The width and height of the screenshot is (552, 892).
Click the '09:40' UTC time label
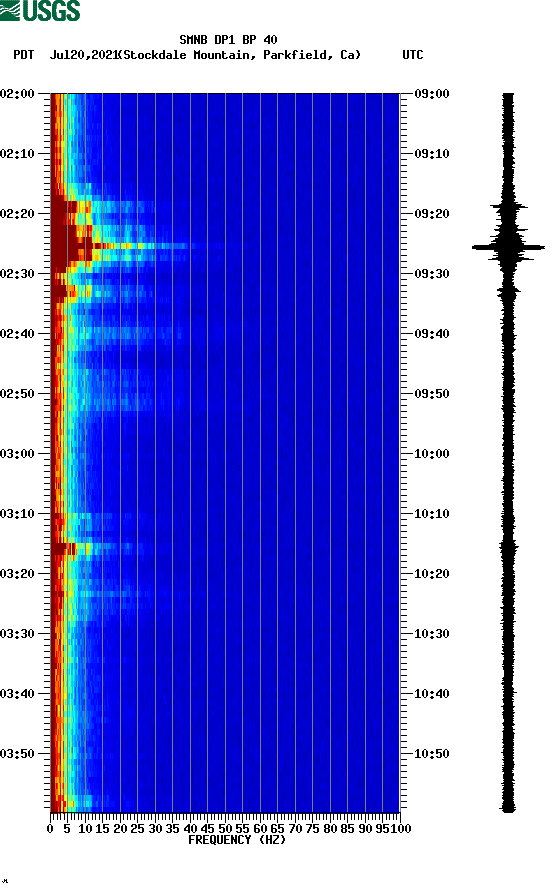[x=432, y=333]
